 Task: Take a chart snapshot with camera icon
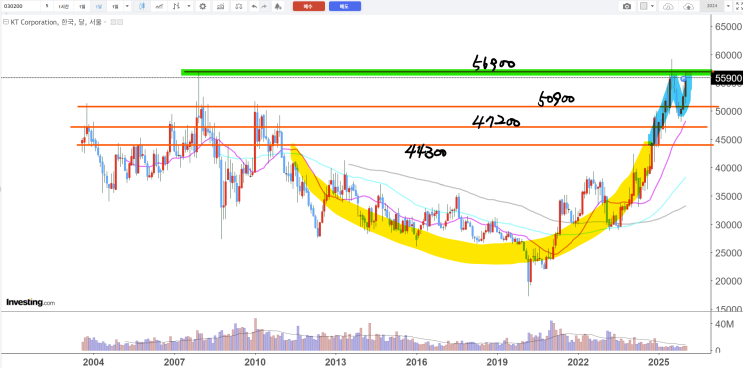click(x=627, y=6)
